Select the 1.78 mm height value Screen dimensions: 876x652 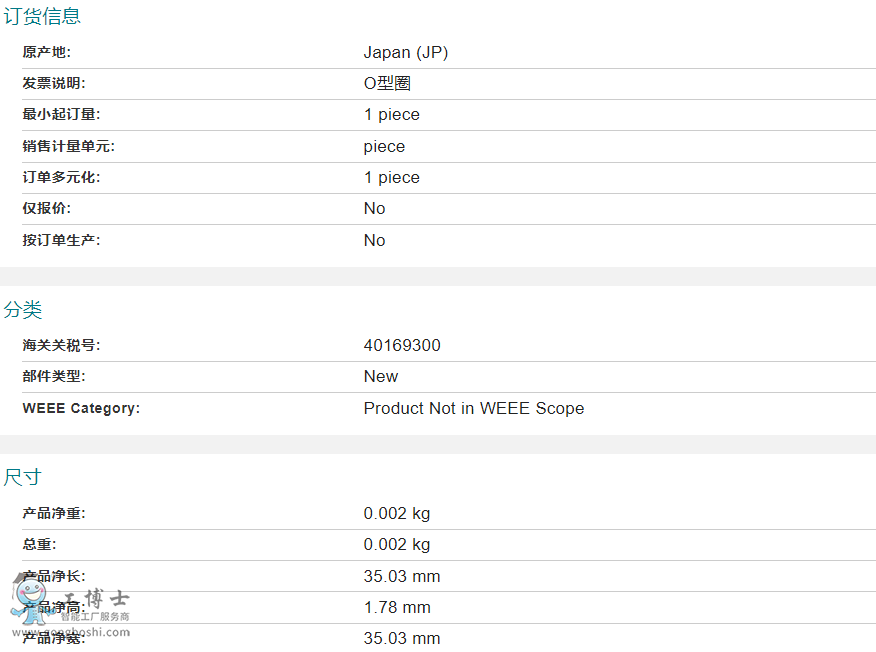(397, 608)
